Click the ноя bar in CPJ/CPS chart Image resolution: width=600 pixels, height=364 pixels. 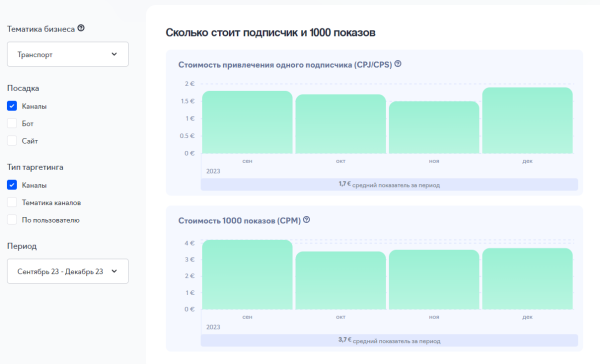tap(434, 127)
